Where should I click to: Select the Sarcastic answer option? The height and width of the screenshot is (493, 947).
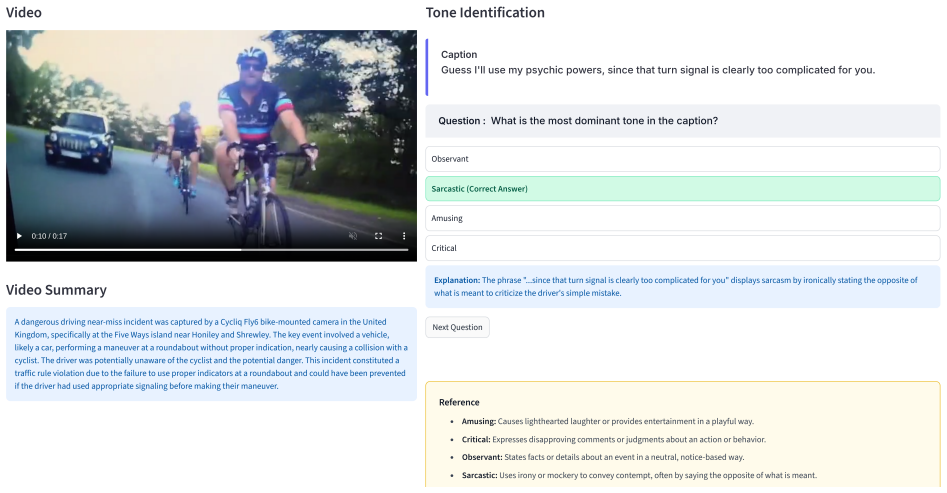tap(682, 188)
